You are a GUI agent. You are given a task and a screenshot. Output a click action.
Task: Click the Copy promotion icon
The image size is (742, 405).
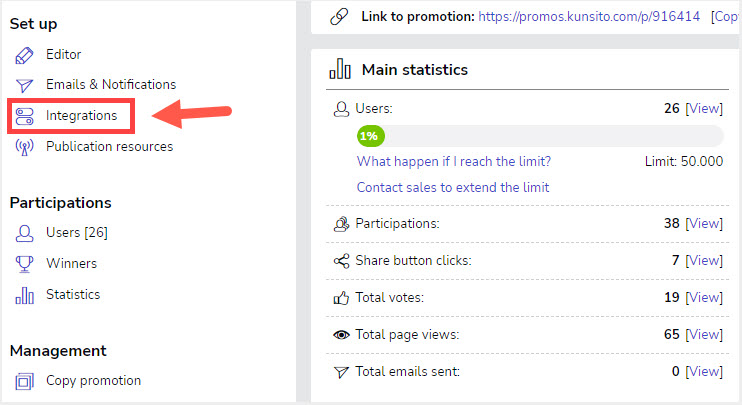24,381
